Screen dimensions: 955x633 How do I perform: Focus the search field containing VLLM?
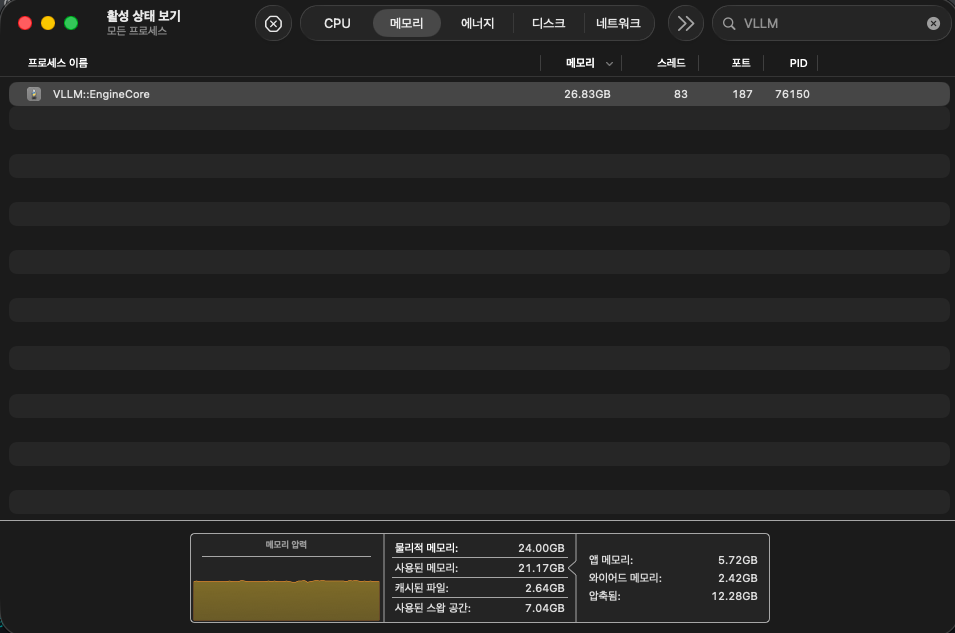(x=831, y=24)
